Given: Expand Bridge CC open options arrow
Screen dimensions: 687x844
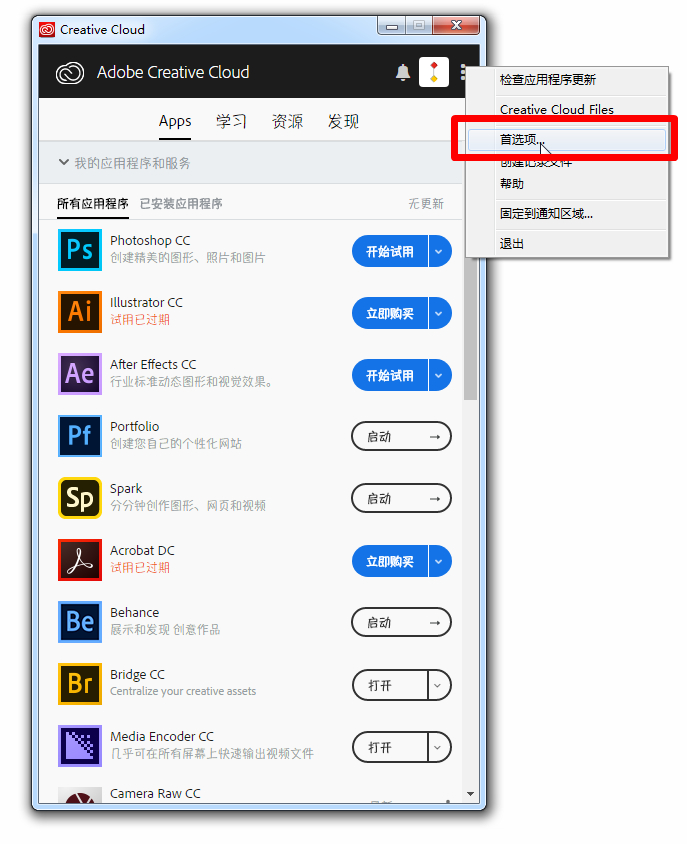Looking at the screenshot, I should [439, 685].
